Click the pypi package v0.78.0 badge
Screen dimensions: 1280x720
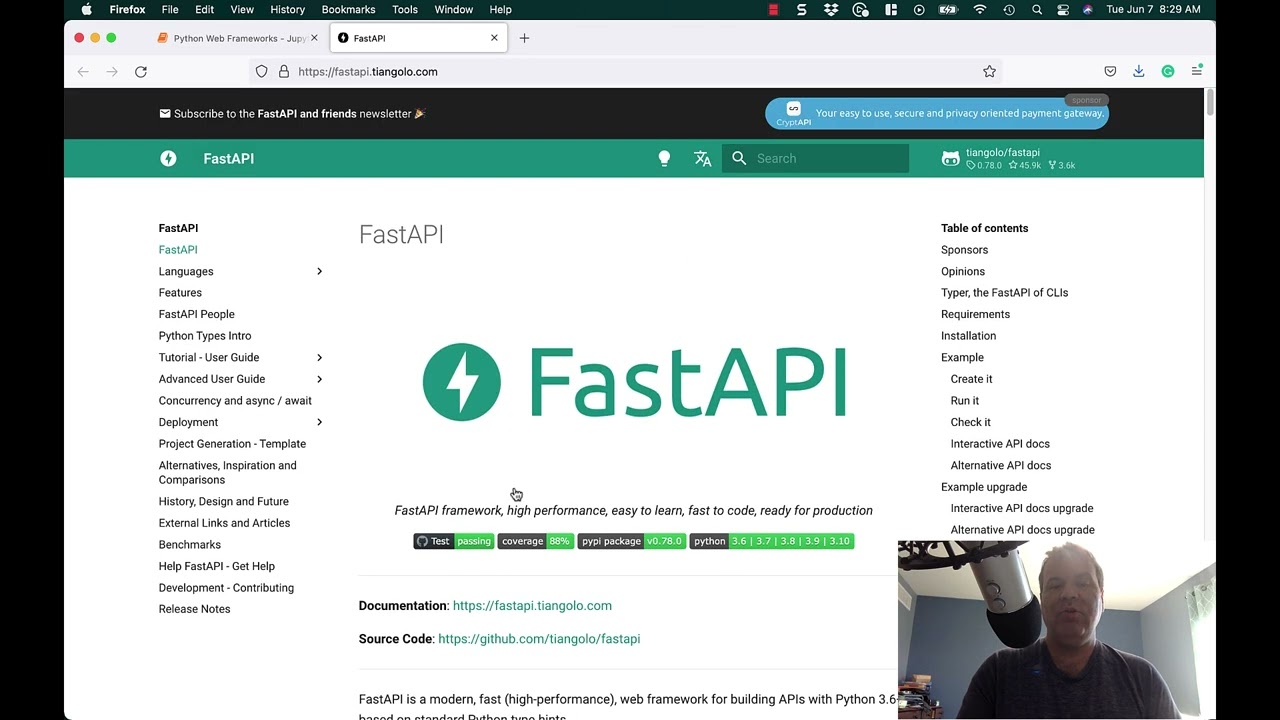click(x=631, y=541)
